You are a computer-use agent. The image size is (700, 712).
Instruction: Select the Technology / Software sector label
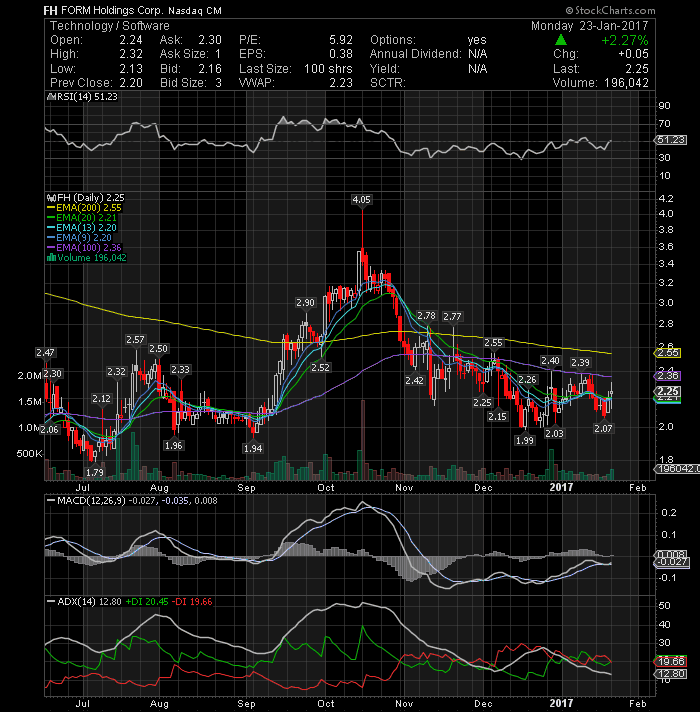point(109,26)
